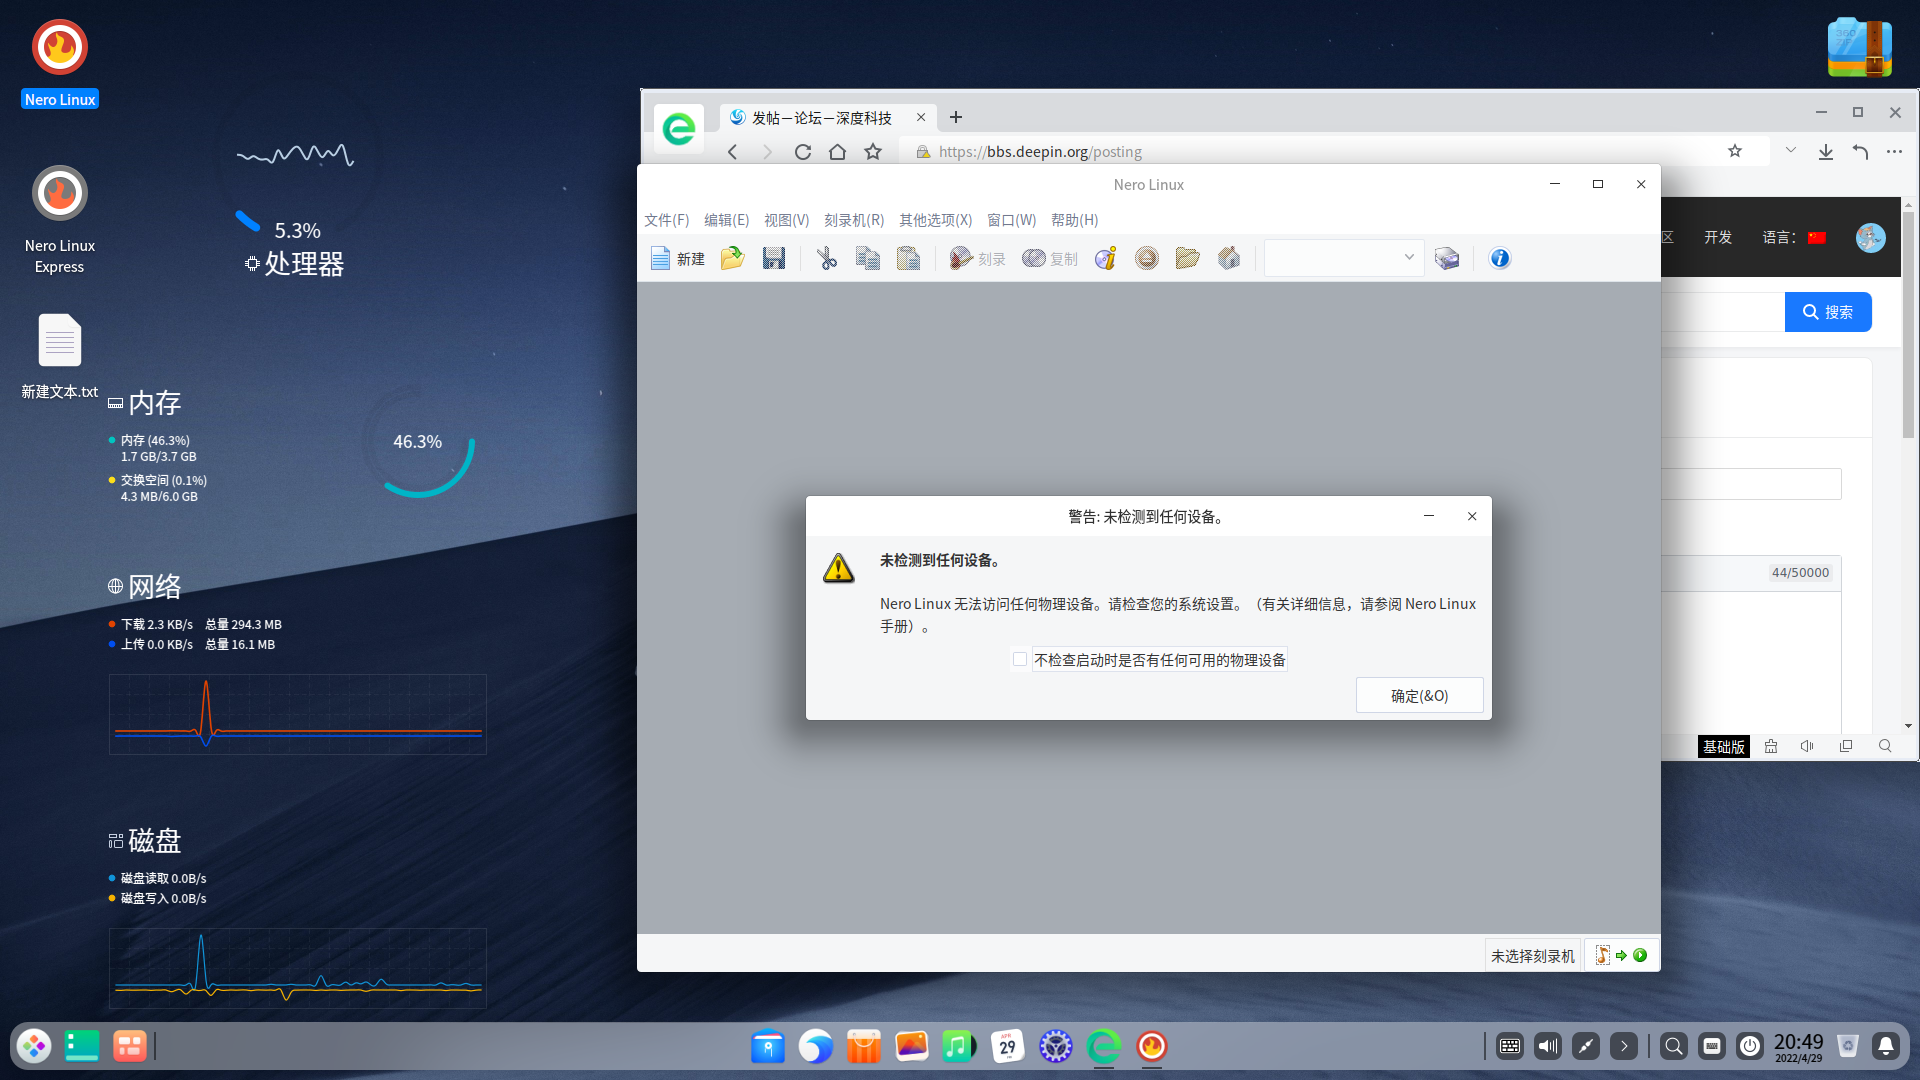Select the Cut scissors icon in Nero toolbar
The image size is (1920, 1080).
click(x=826, y=258)
